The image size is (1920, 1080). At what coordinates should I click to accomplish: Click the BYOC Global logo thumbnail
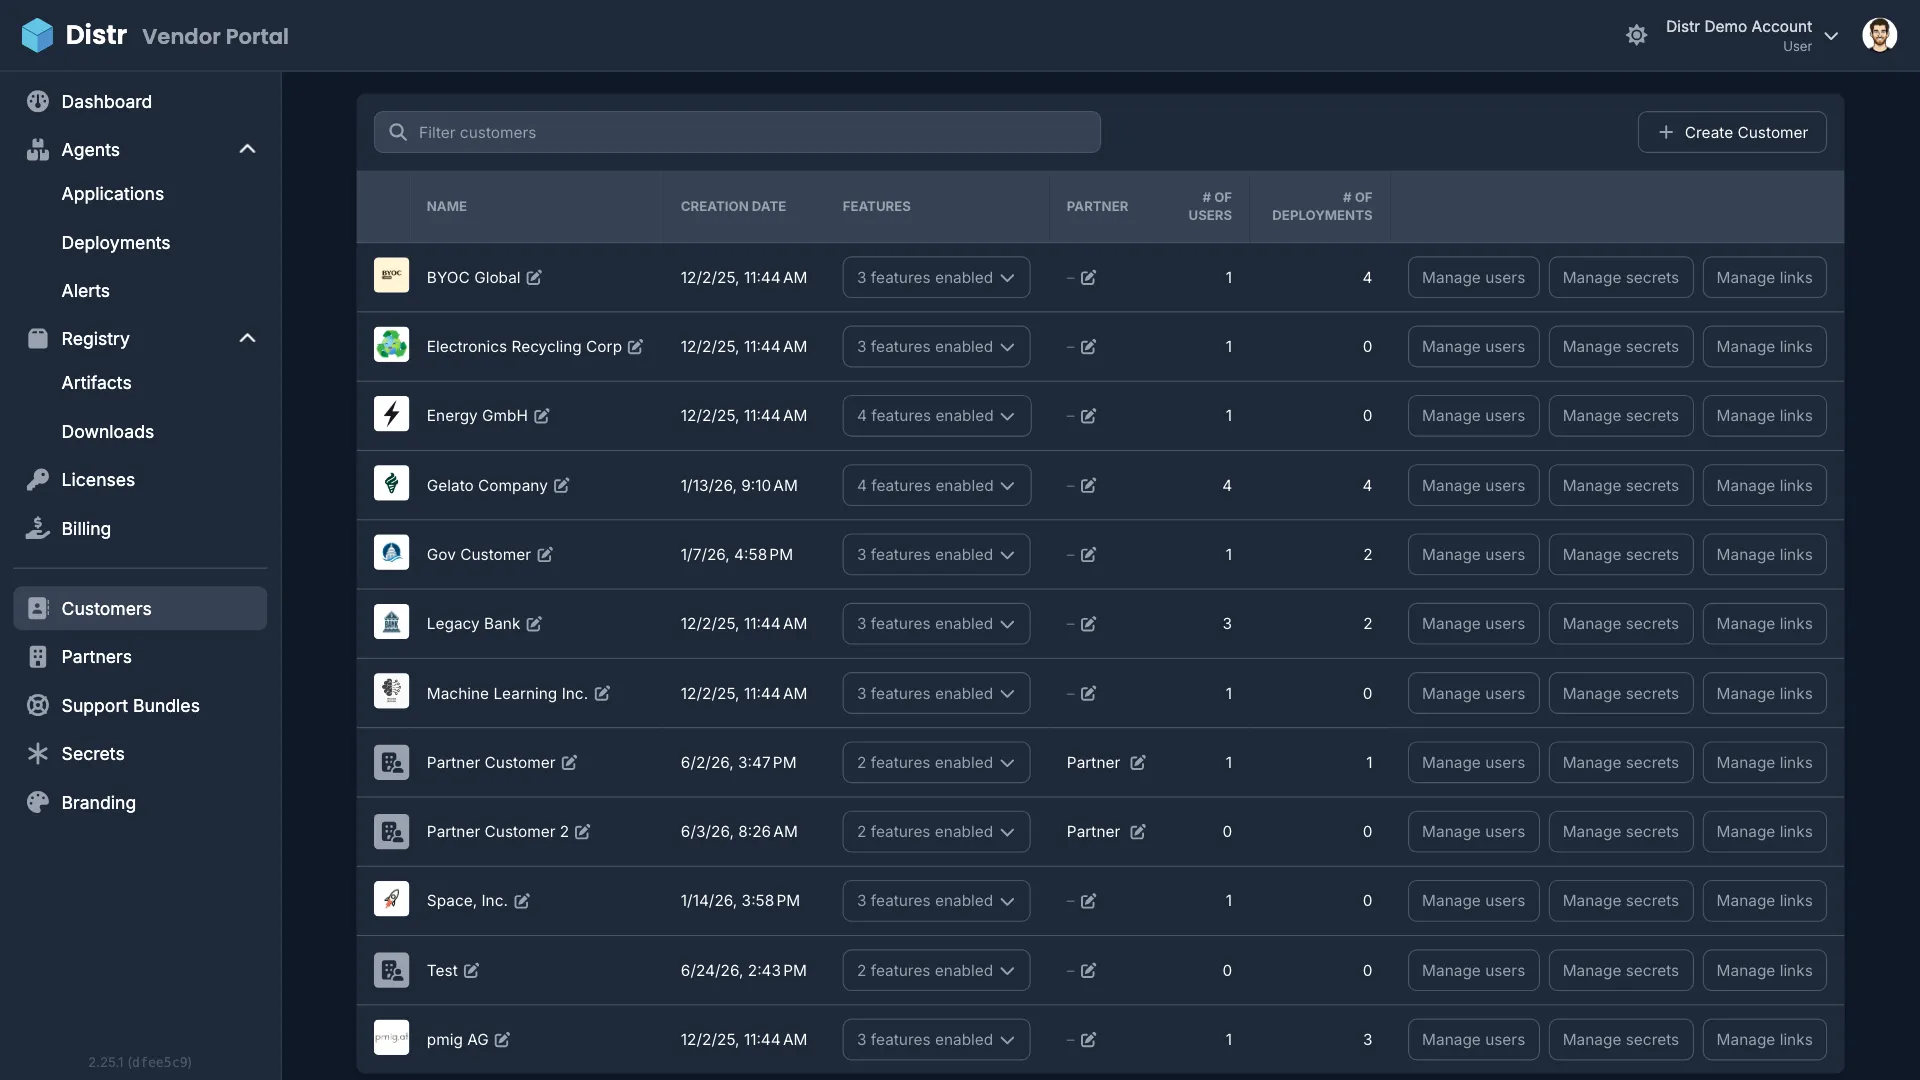click(391, 275)
